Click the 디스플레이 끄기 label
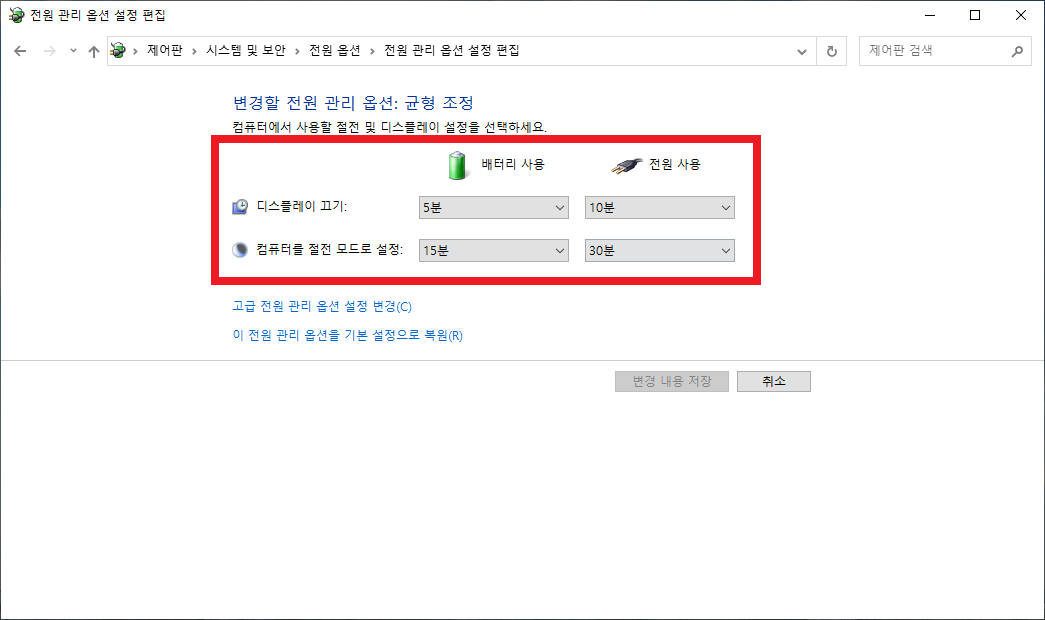The image size is (1045, 620). point(302,207)
